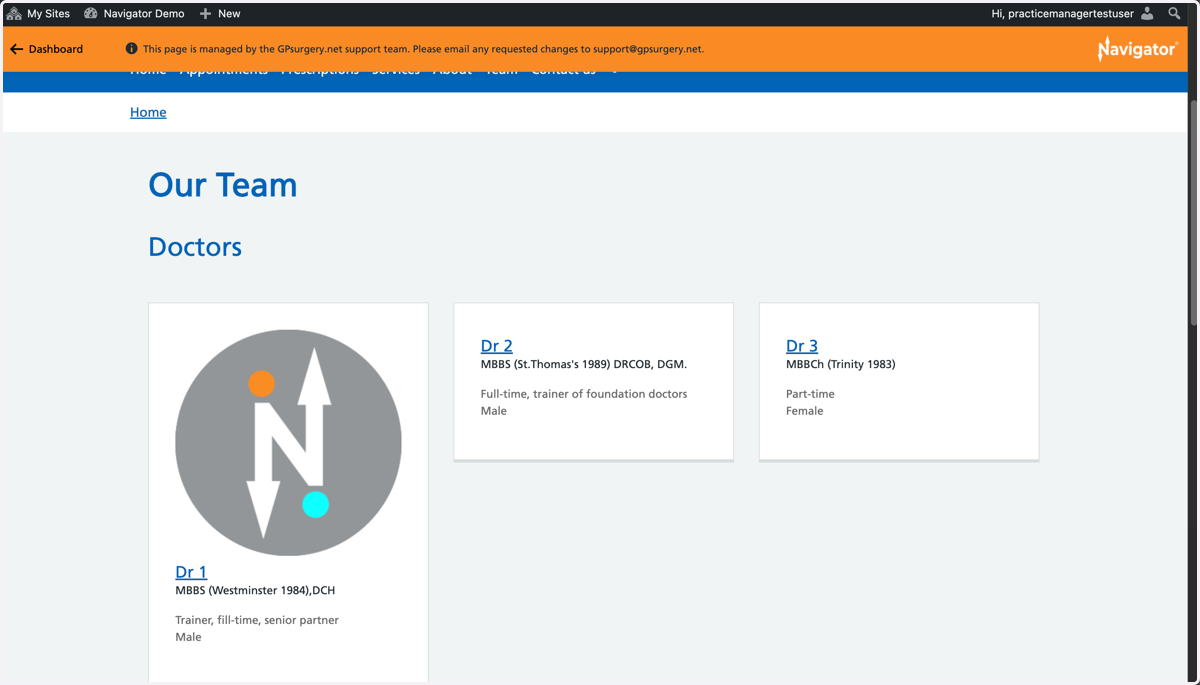Click the plus icon beside New
Viewport: 1200px width, 685px height.
(x=205, y=14)
